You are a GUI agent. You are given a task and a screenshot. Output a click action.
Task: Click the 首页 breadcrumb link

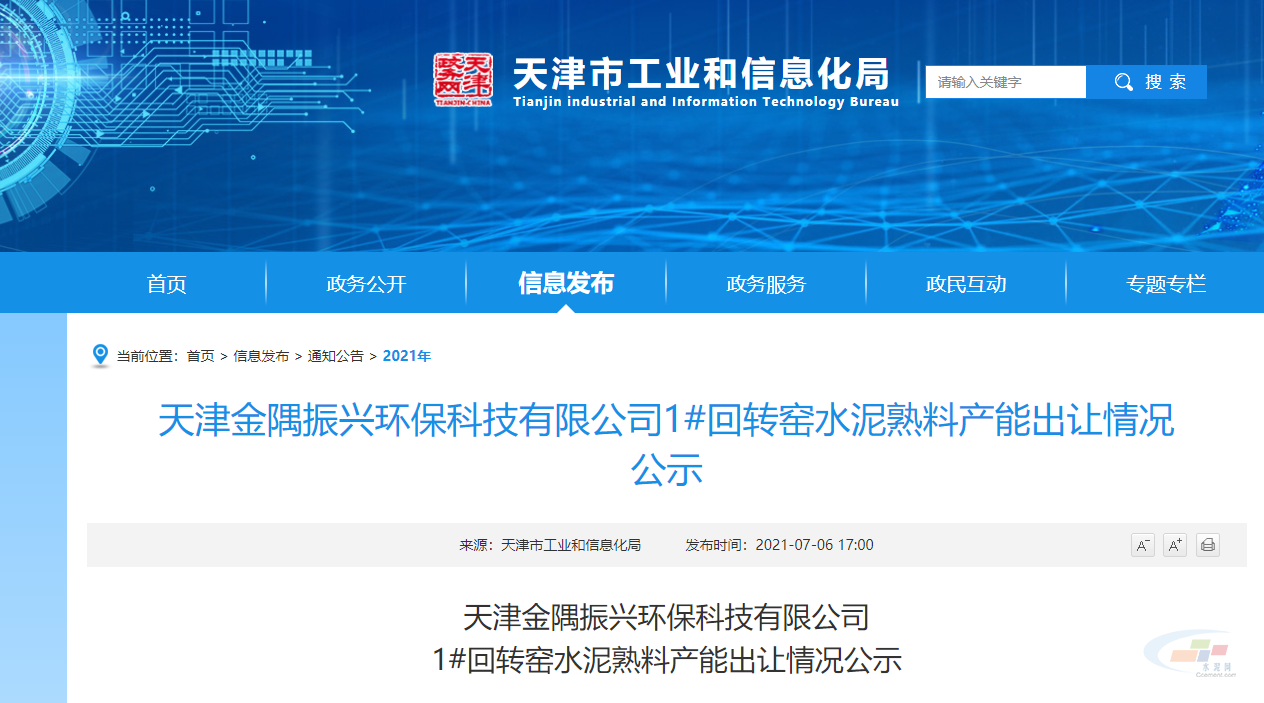200,356
